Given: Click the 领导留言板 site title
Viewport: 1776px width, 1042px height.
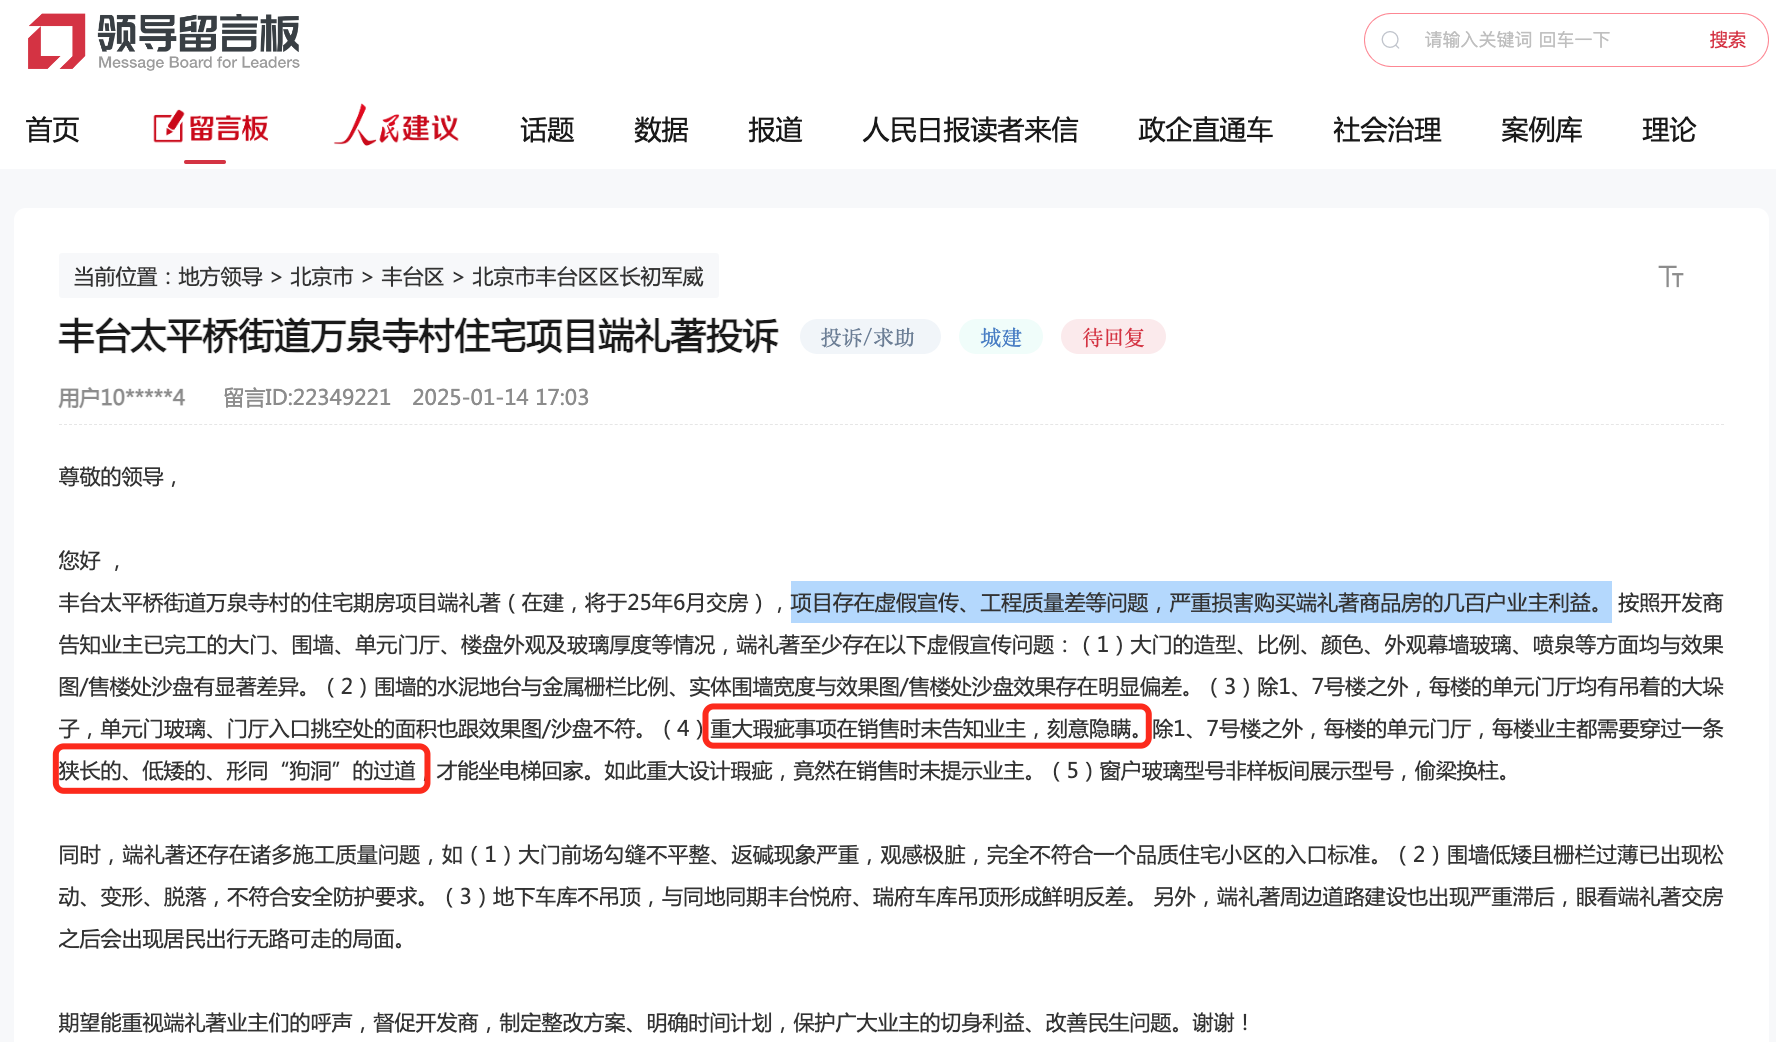Looking at the screenshot, I should coord(199,34).
